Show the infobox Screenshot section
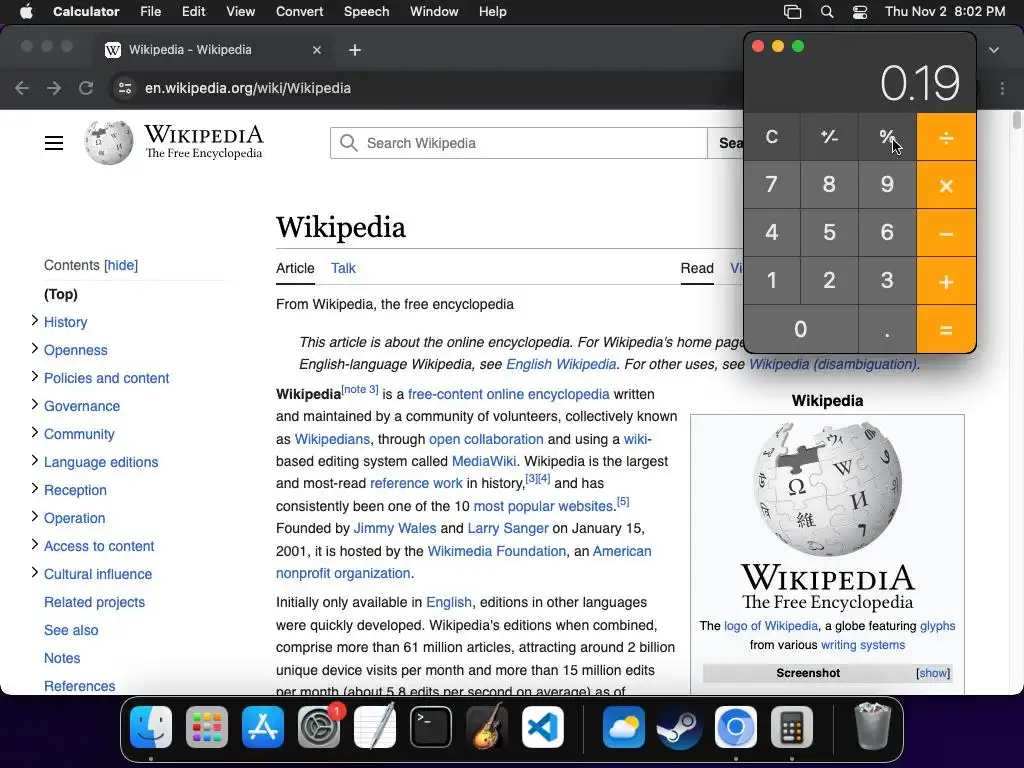Screen dimensions: 1024x768 coord(933,673)
